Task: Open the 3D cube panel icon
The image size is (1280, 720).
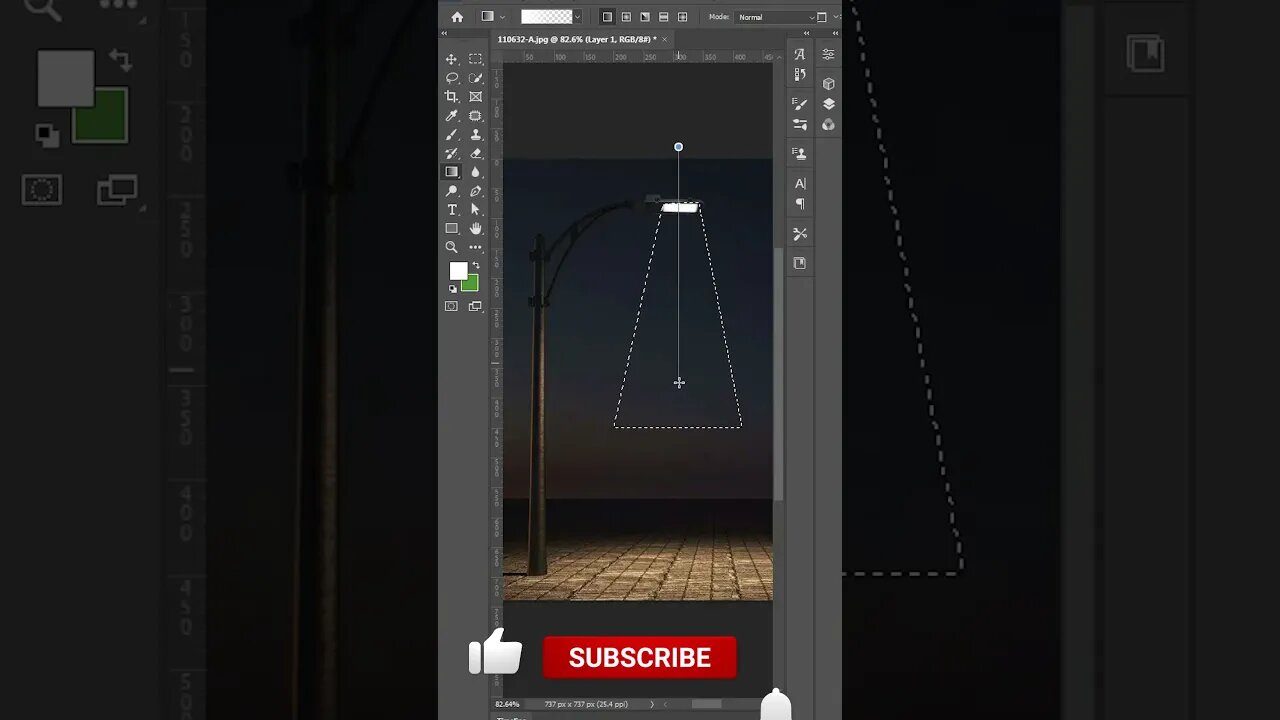Action: click(828, 84)
